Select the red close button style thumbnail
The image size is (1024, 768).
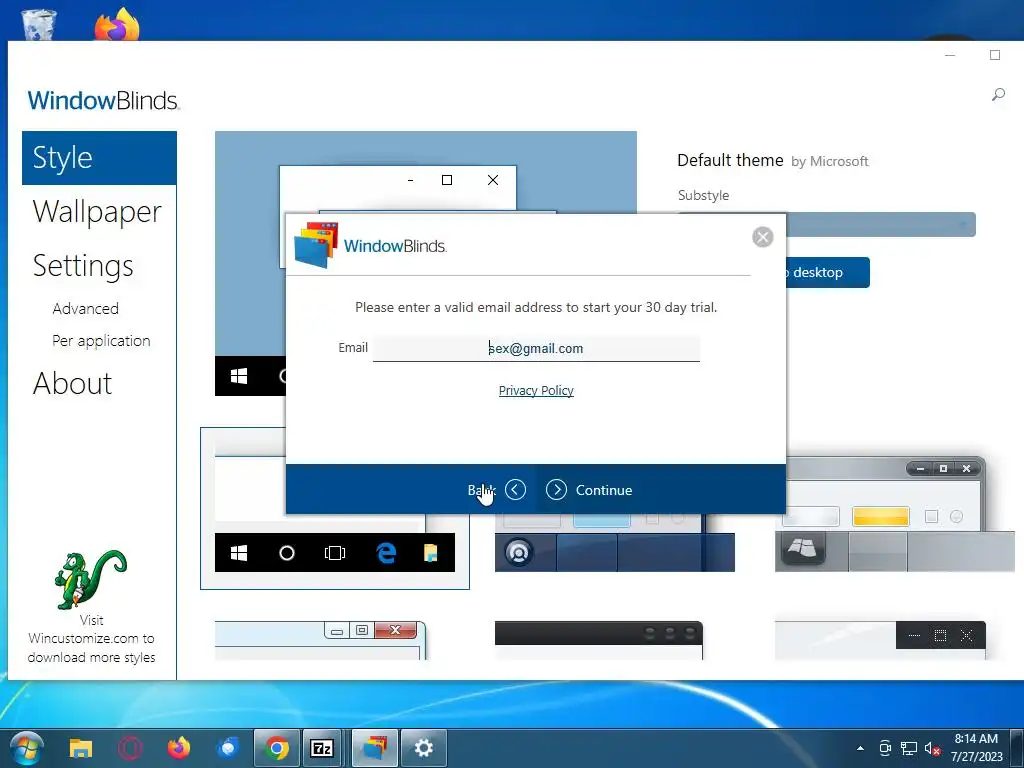(321, 641)
